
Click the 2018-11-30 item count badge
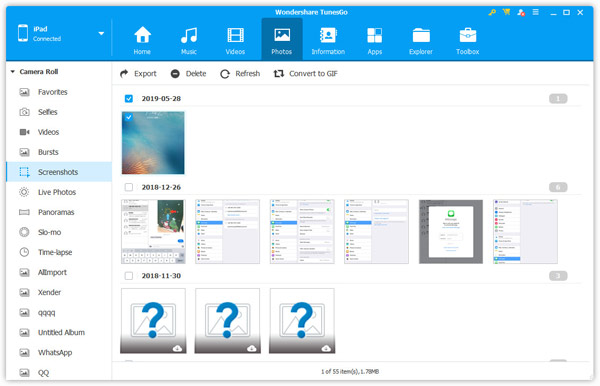click(558, 276)
